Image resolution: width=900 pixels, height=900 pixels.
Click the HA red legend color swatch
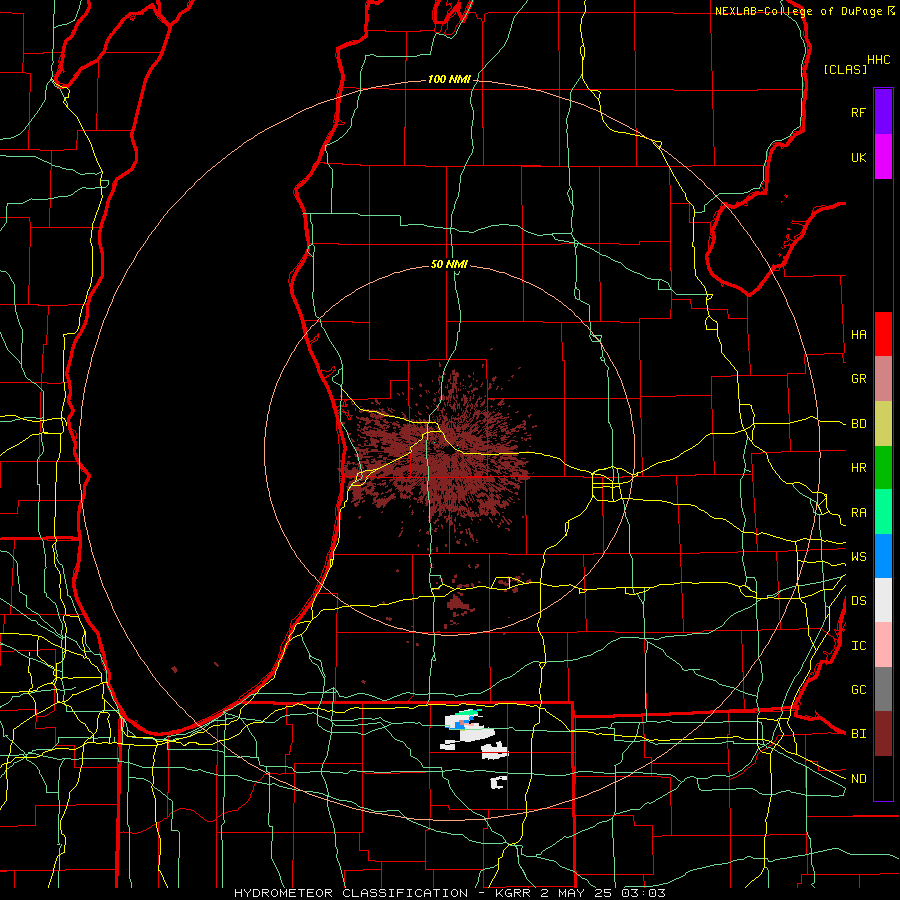[x=883, y=334]
